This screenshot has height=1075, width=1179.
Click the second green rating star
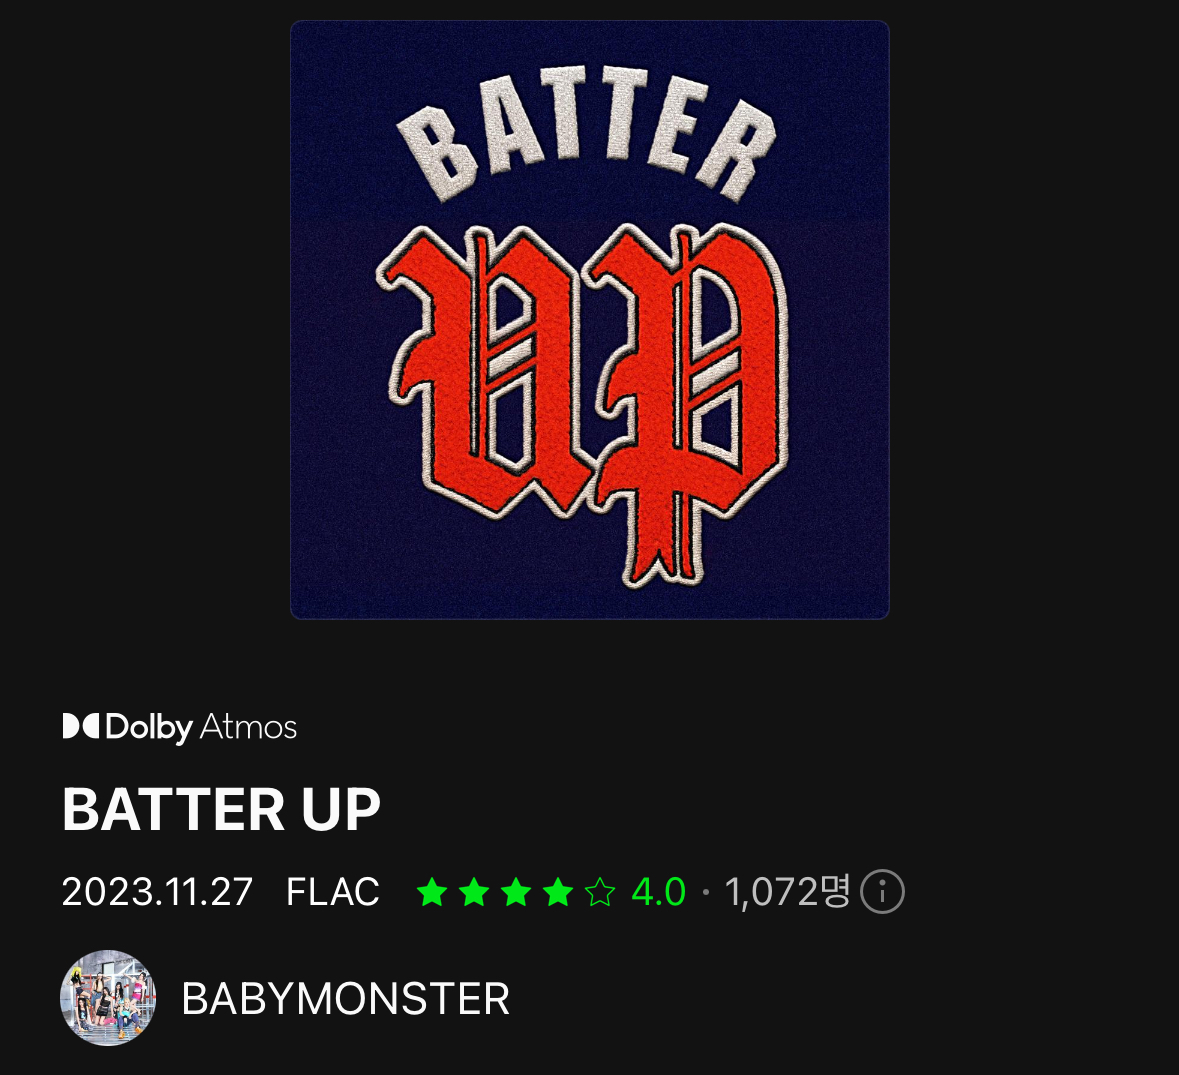(474, 892)
